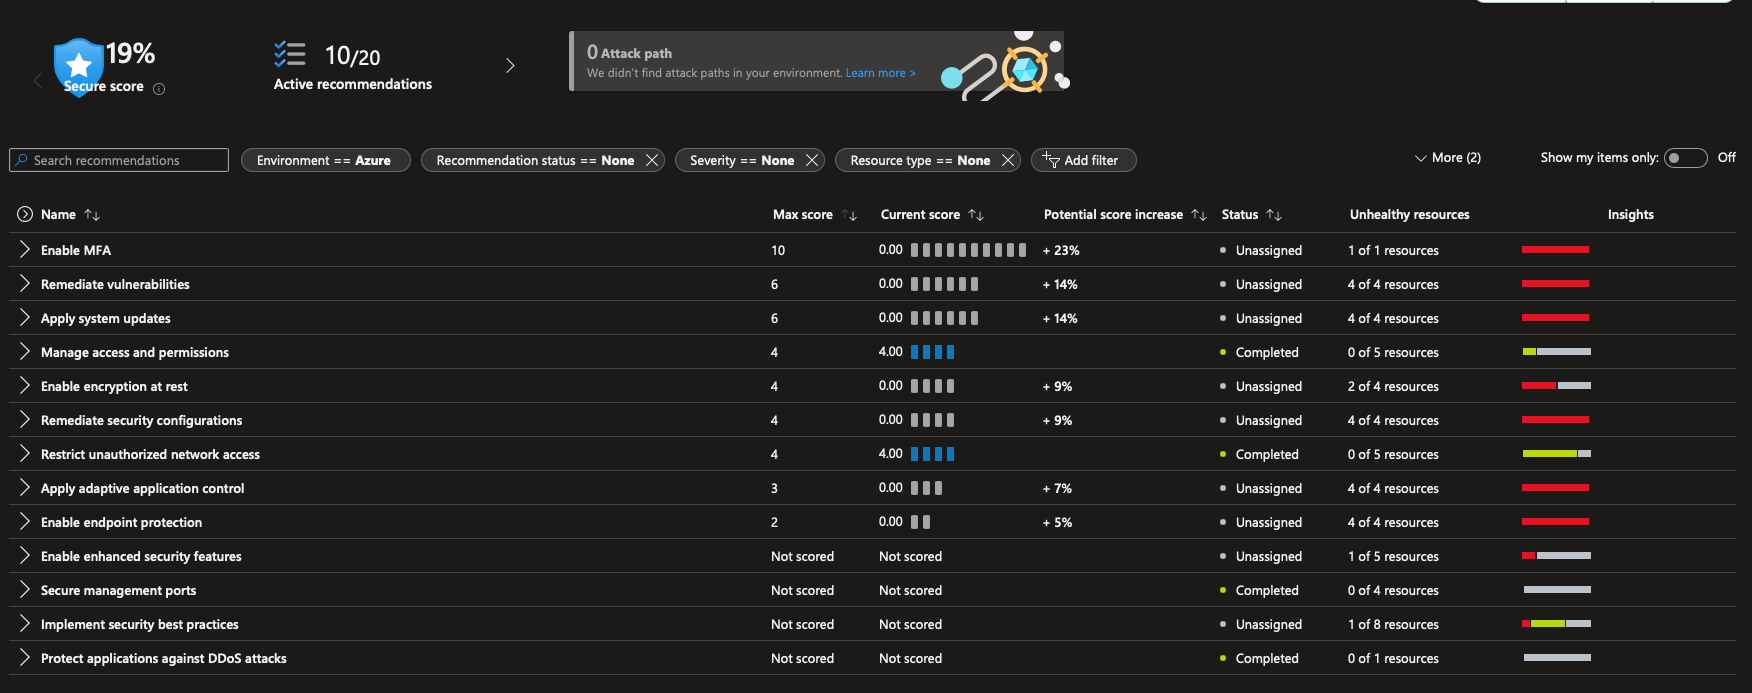Sort table by Current score arrows

(x=976, y=215)
